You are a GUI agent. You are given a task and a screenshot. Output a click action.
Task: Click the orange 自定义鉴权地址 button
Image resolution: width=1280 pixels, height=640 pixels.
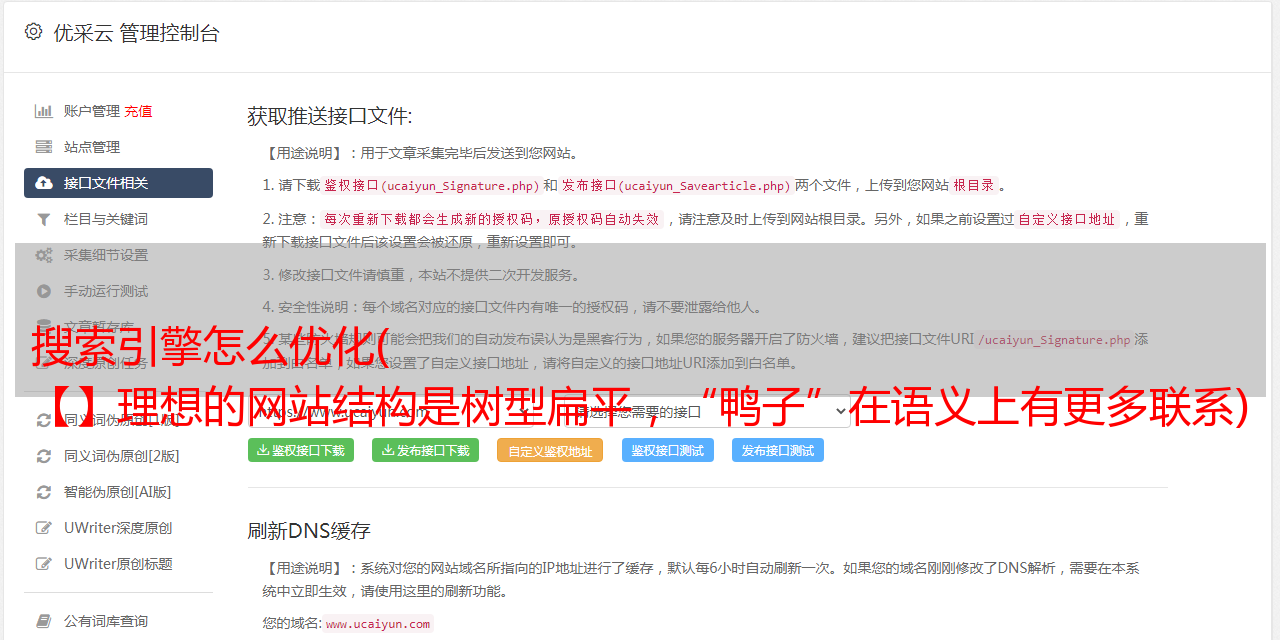coord(550,451)
